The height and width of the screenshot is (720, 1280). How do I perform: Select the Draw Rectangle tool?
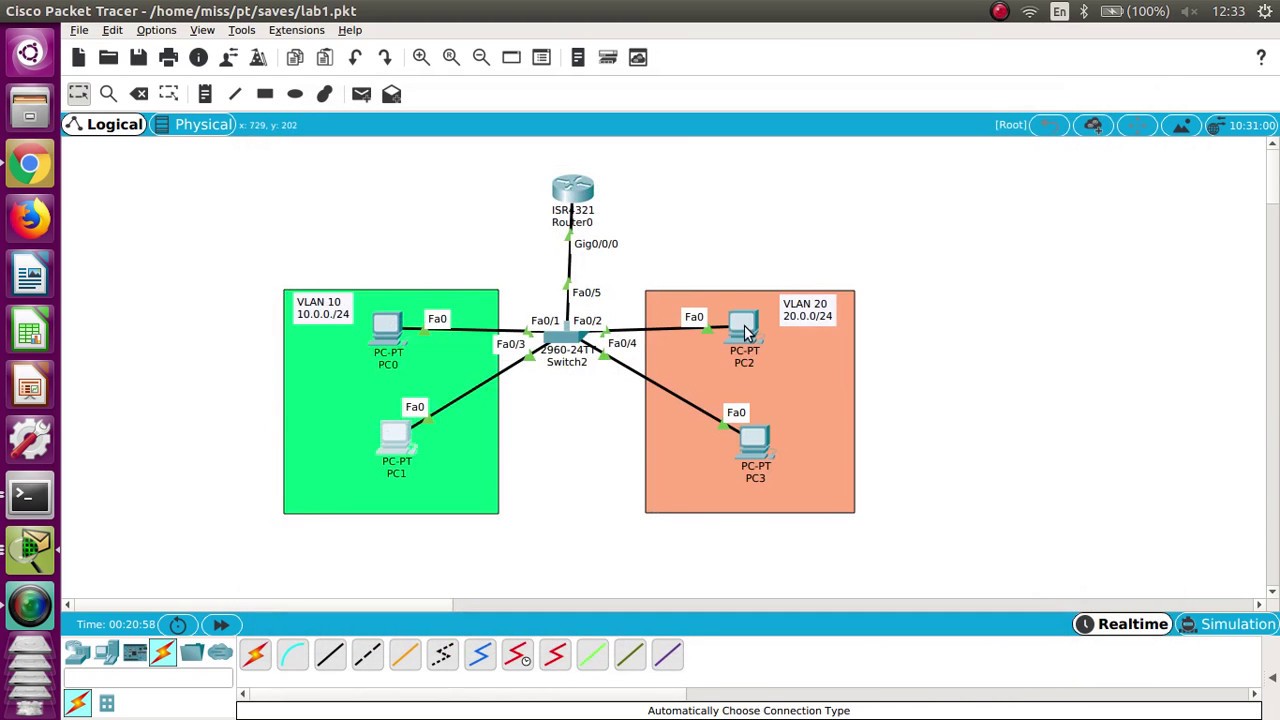(x=265, y=93)
